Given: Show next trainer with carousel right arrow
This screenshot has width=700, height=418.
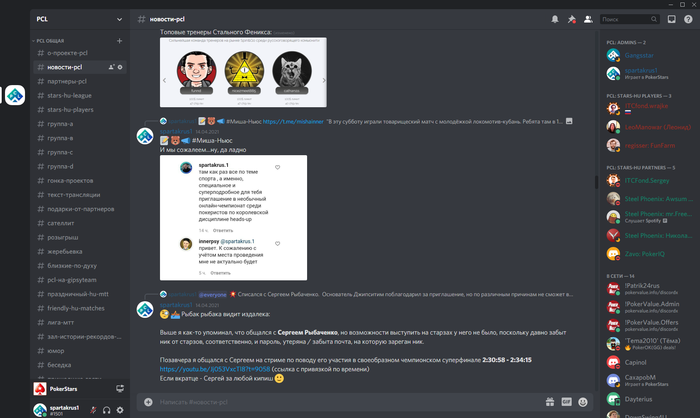Looking at the screenshot, I should coord(324,80).
